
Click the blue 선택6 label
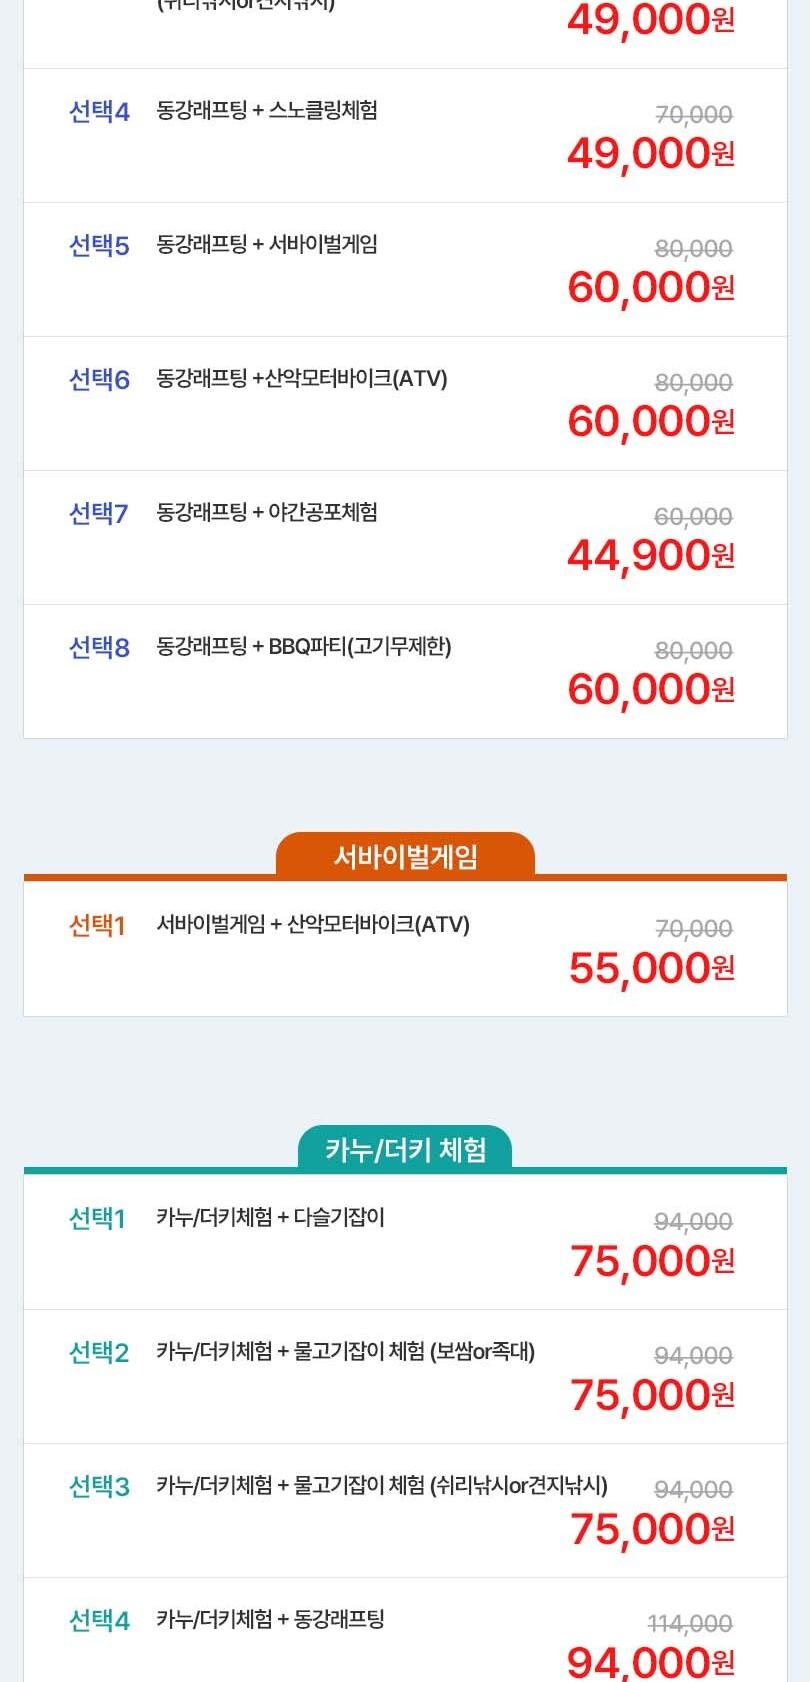click(x=99, y=380)
